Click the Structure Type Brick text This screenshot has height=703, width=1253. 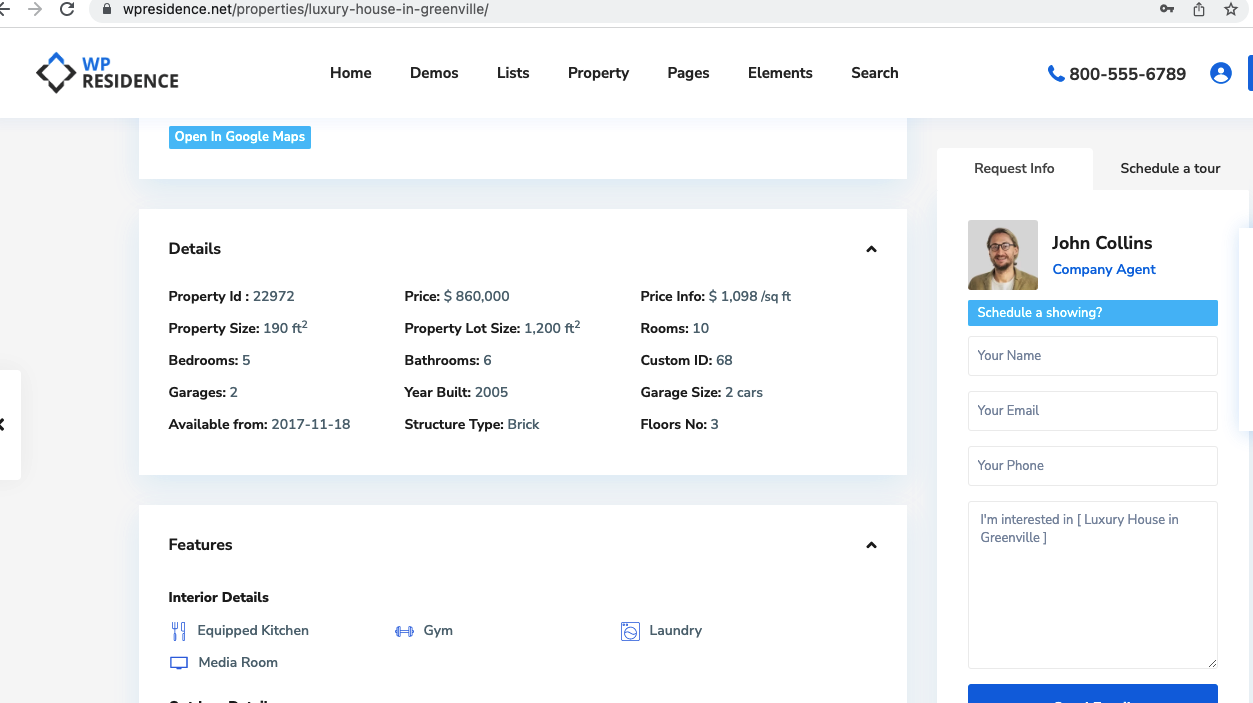click(472, 425)
